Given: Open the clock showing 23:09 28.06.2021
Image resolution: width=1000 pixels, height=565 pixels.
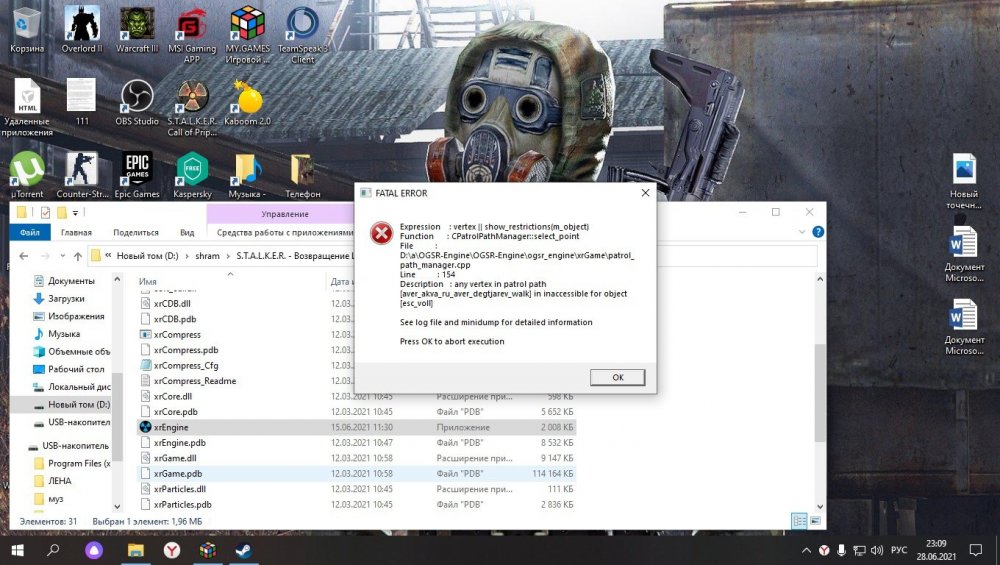Looking at the screenshot, I should [x=936, y=550].
